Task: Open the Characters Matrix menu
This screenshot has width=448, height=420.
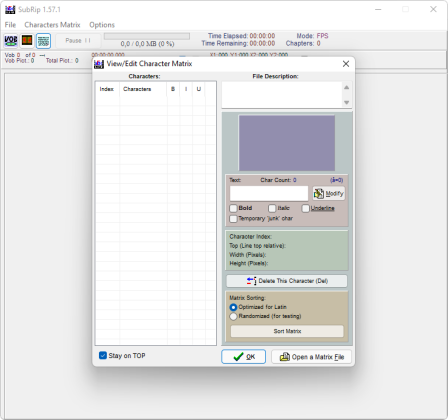Action: tap(52, 25)
